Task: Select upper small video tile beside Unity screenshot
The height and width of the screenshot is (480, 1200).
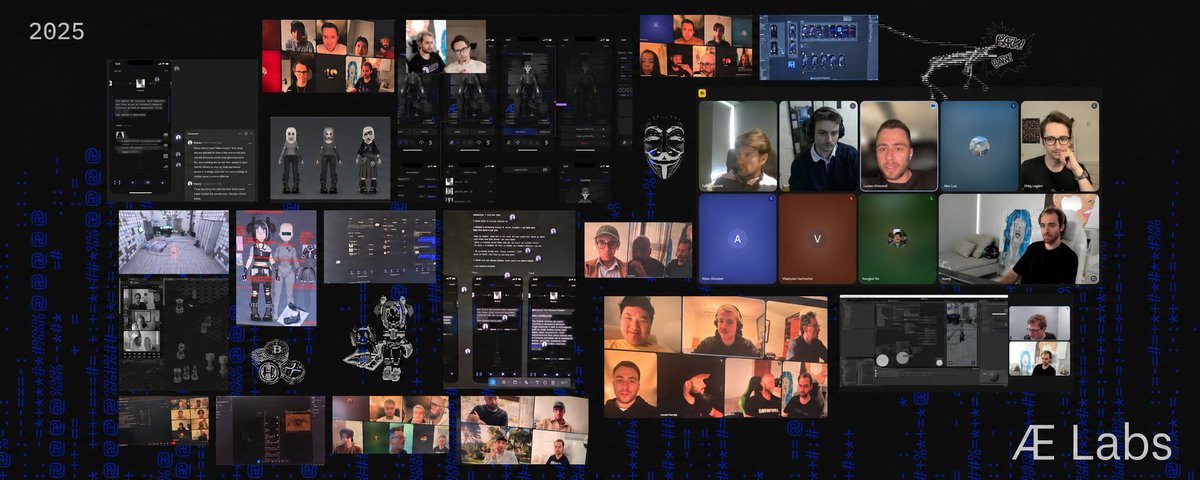Action: click(x=1039, y=323)
